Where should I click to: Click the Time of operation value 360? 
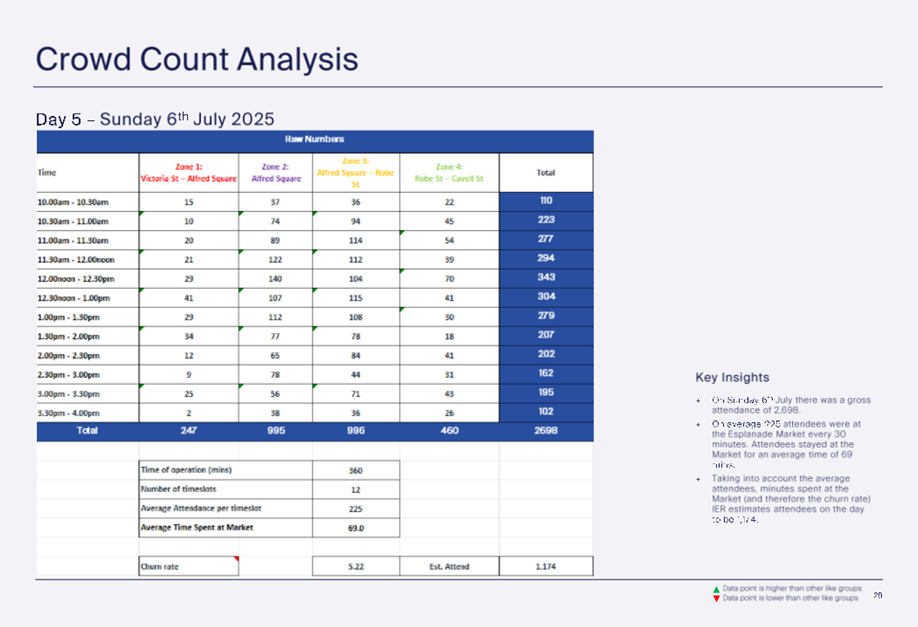coord(355,470)
